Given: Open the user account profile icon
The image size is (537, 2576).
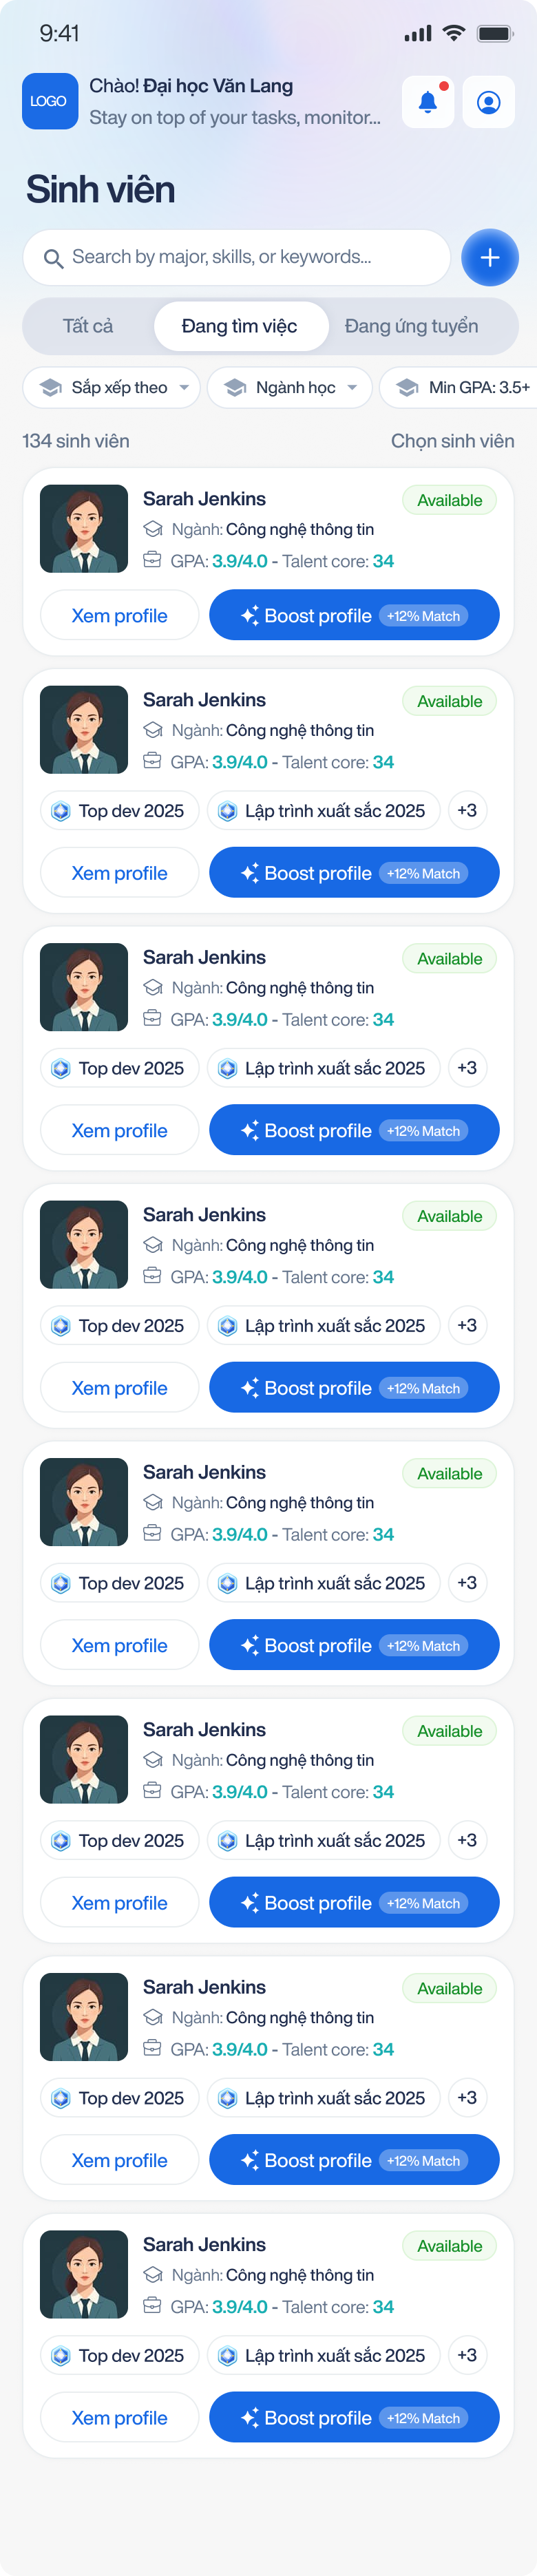Looking at the screenshot, I should (489, 102).
